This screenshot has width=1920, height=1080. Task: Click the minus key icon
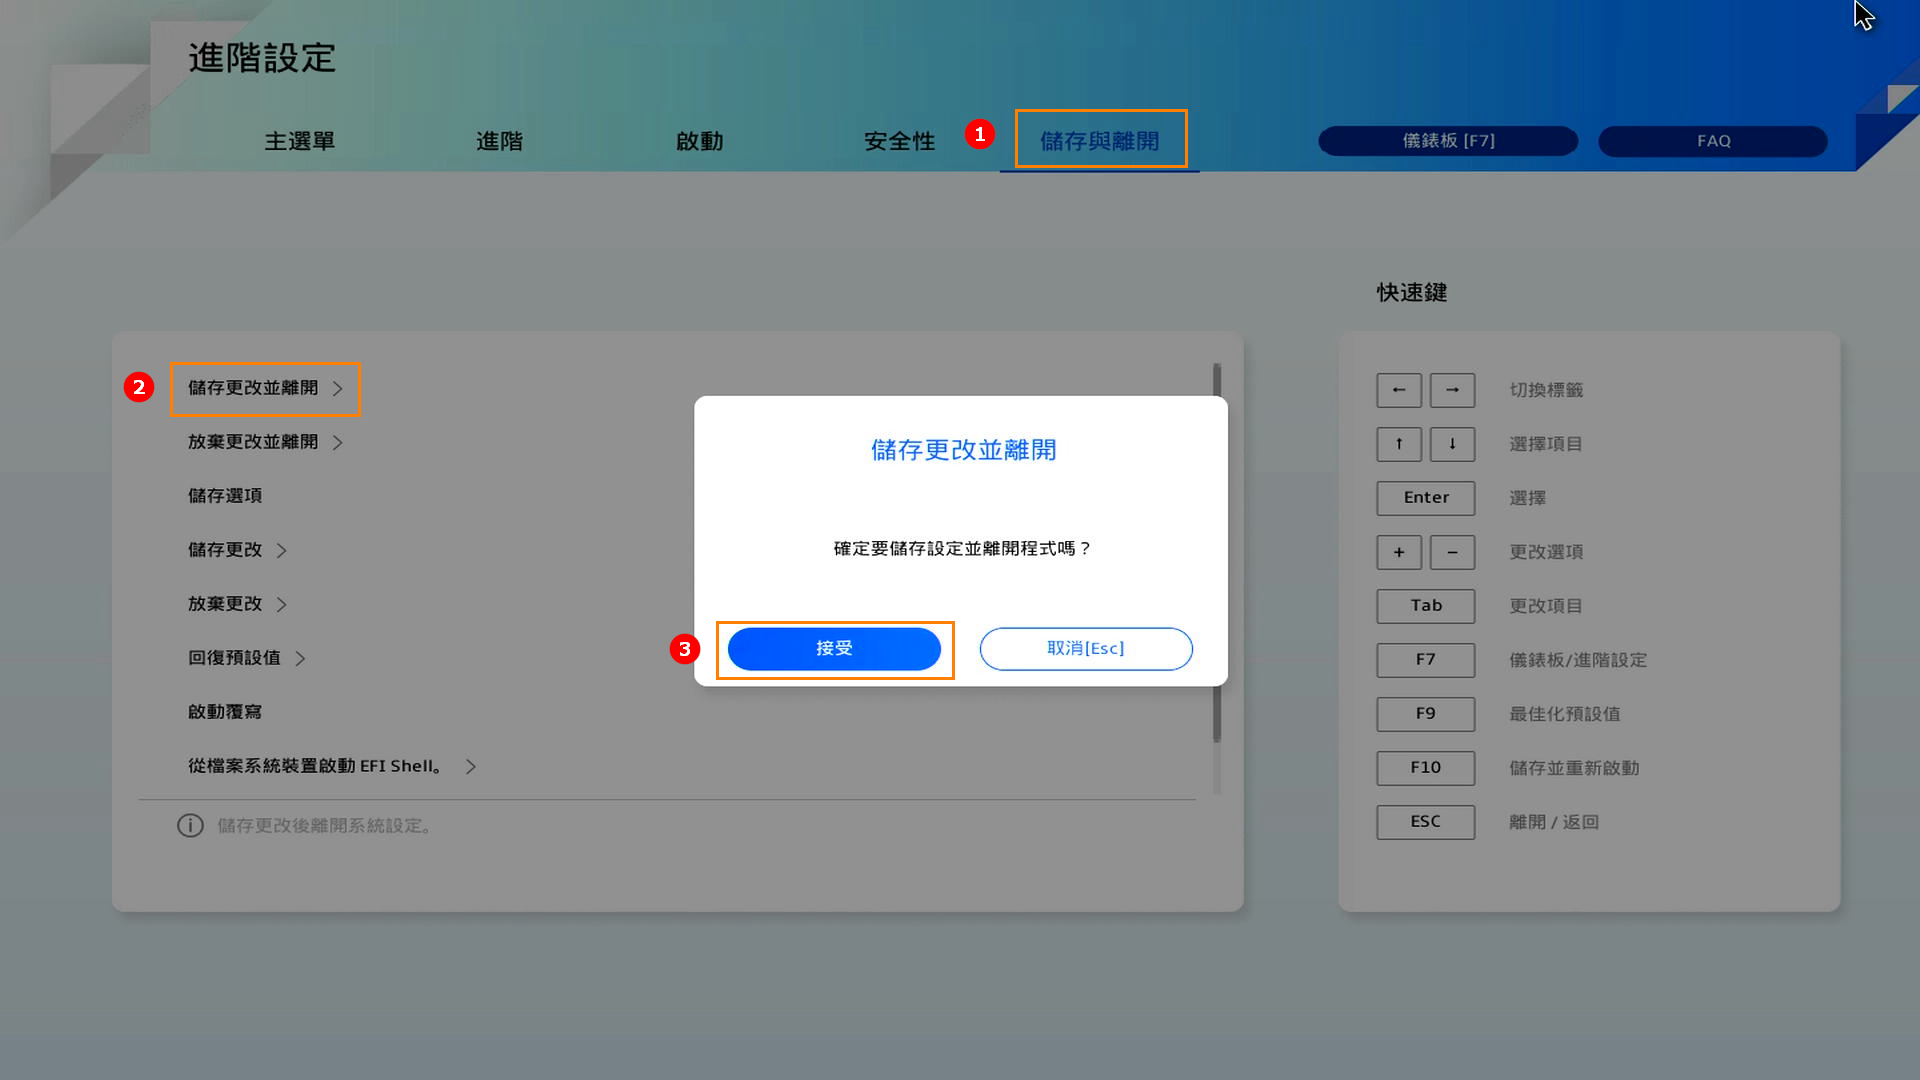[1452, 552]
